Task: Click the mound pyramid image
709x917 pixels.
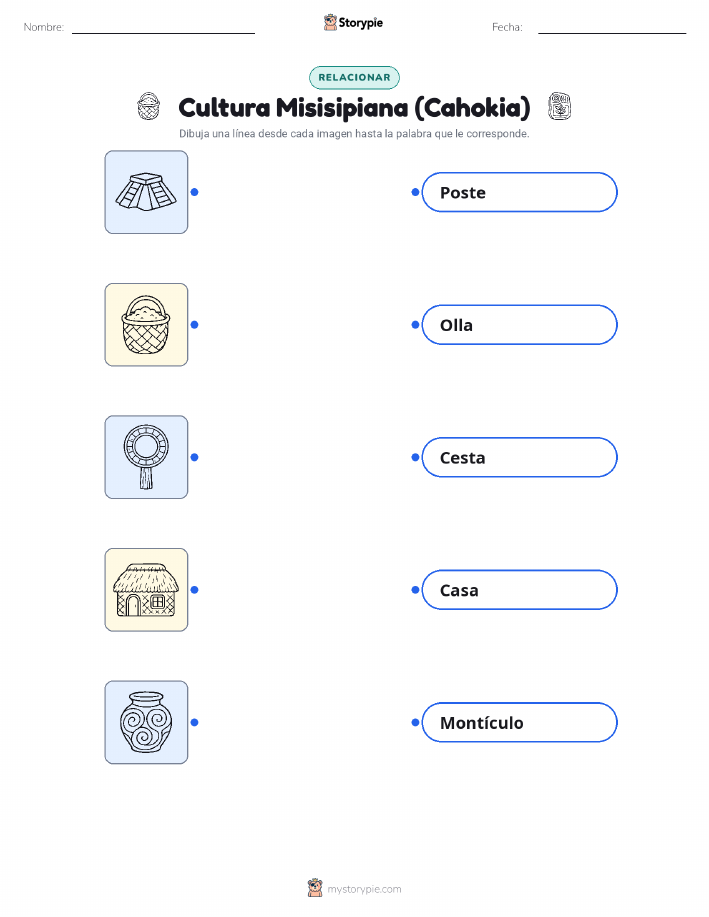Action: (146, 192)
